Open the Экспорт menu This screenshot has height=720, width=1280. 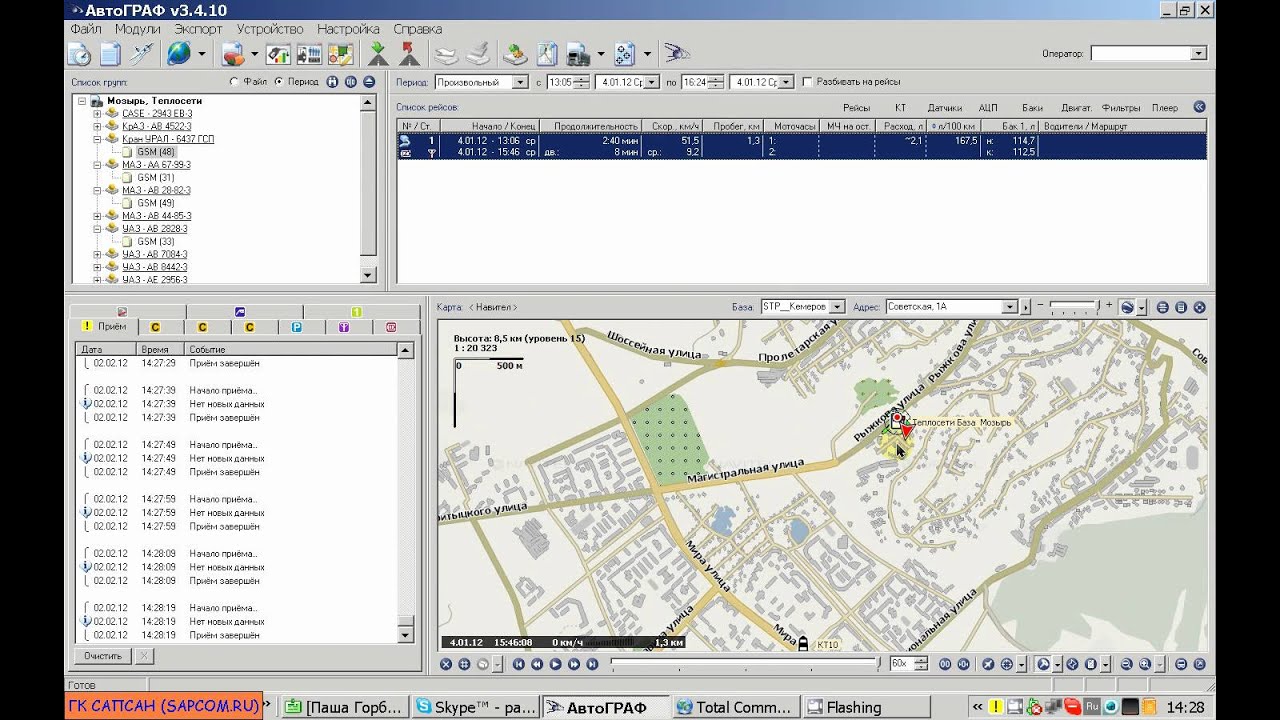(198, 29)
